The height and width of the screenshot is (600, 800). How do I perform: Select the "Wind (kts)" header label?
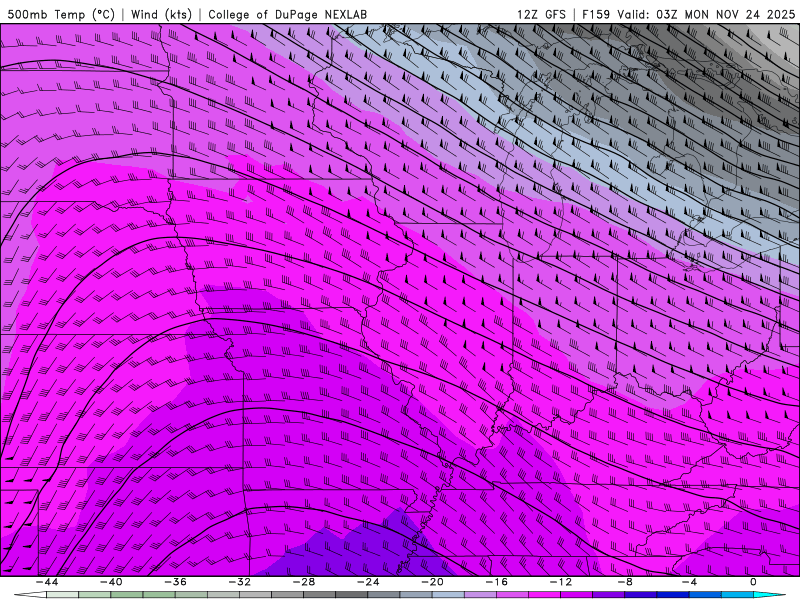click(161, 14)
